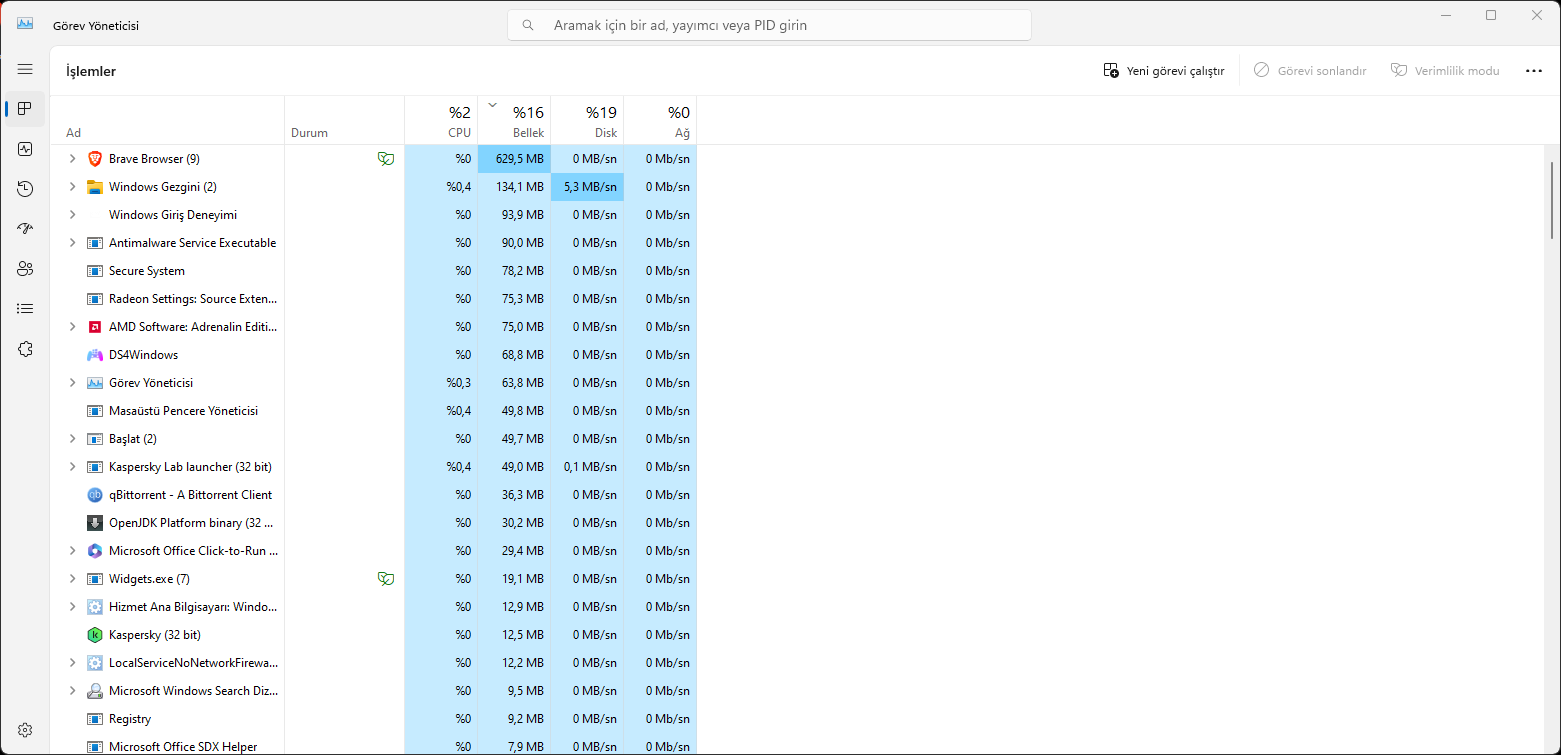Open the App history icon in sidebar
Screen dimensions: 1561x755
click(x=25, y=188)
